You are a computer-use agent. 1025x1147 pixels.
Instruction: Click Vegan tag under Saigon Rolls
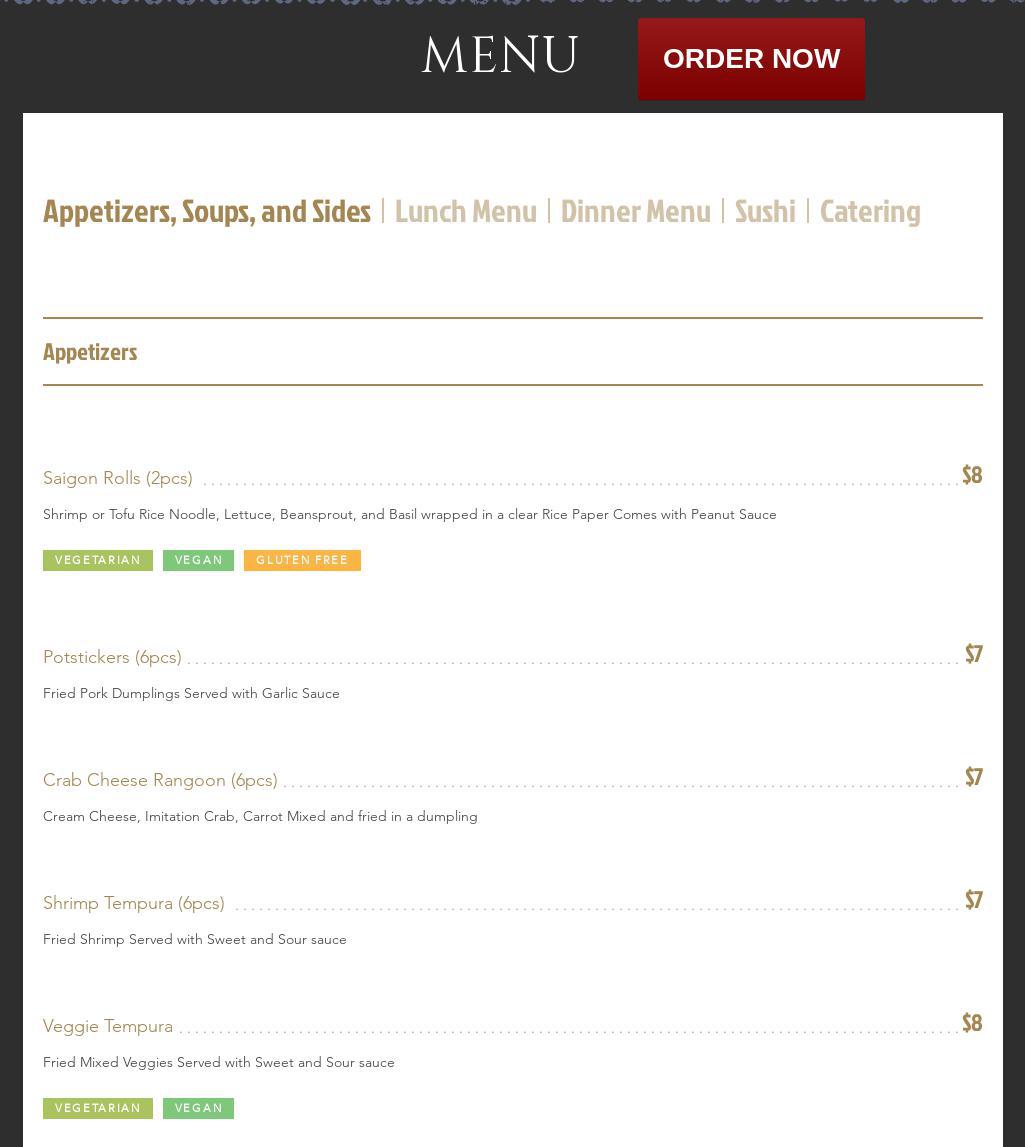tap(198, 560)
